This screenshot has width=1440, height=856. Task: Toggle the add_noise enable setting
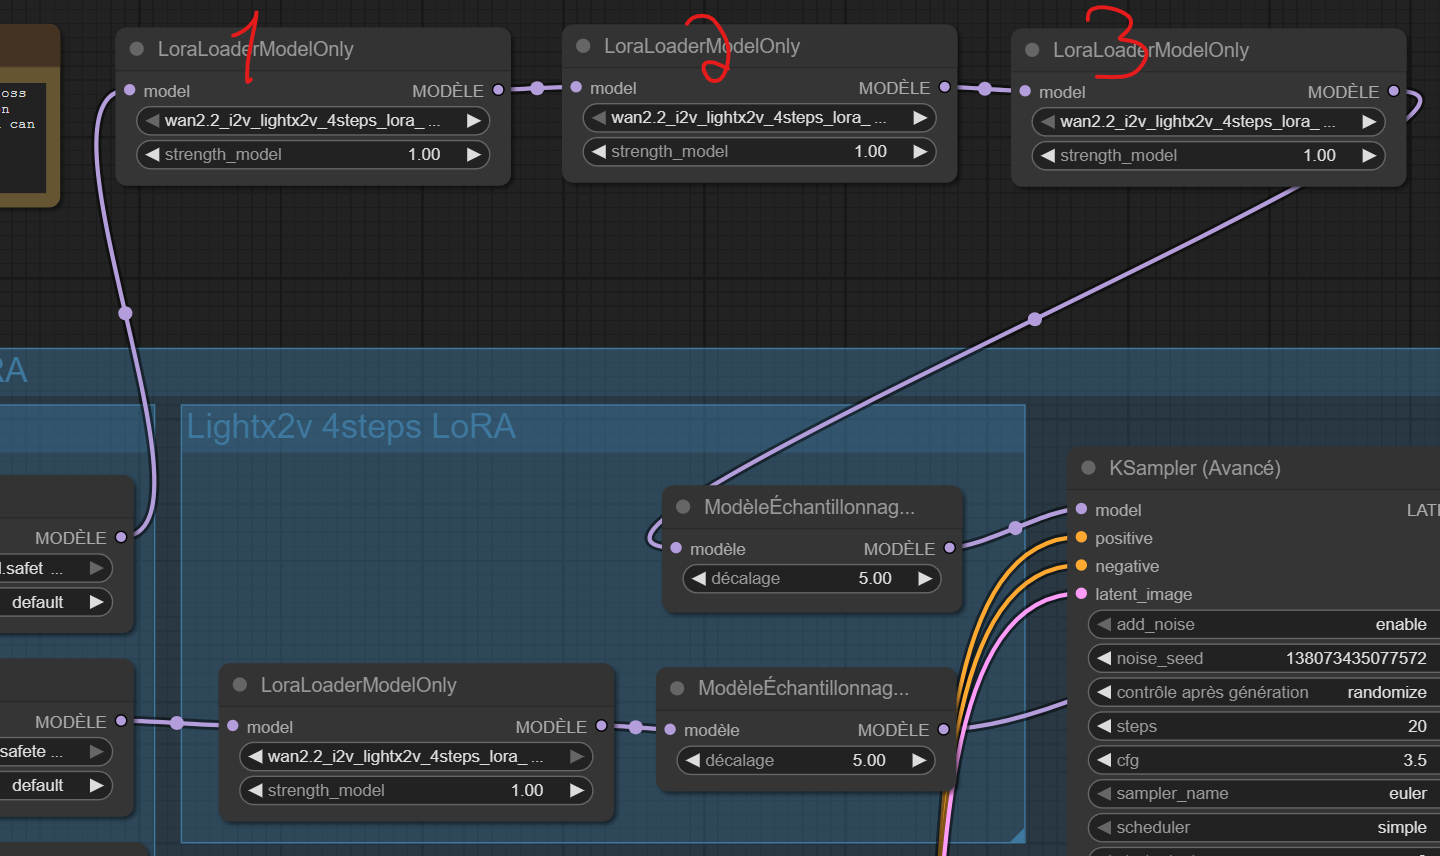tap(1260, 624)
